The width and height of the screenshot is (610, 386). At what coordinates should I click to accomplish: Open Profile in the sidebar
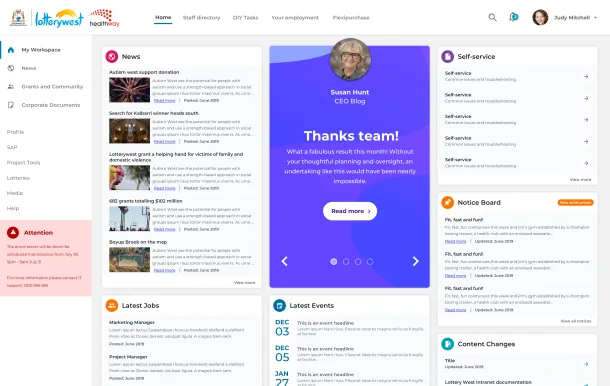point(16,132)
